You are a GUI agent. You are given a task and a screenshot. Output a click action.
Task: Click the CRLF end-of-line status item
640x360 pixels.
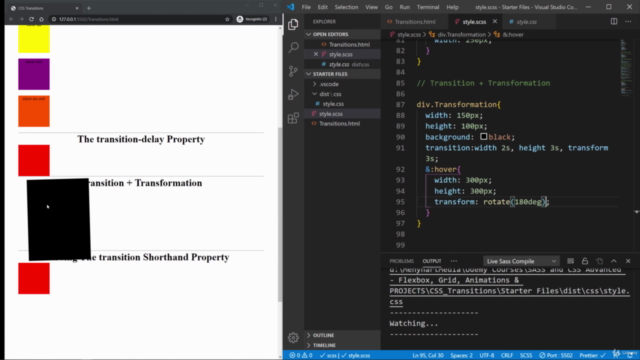point(507,356)
